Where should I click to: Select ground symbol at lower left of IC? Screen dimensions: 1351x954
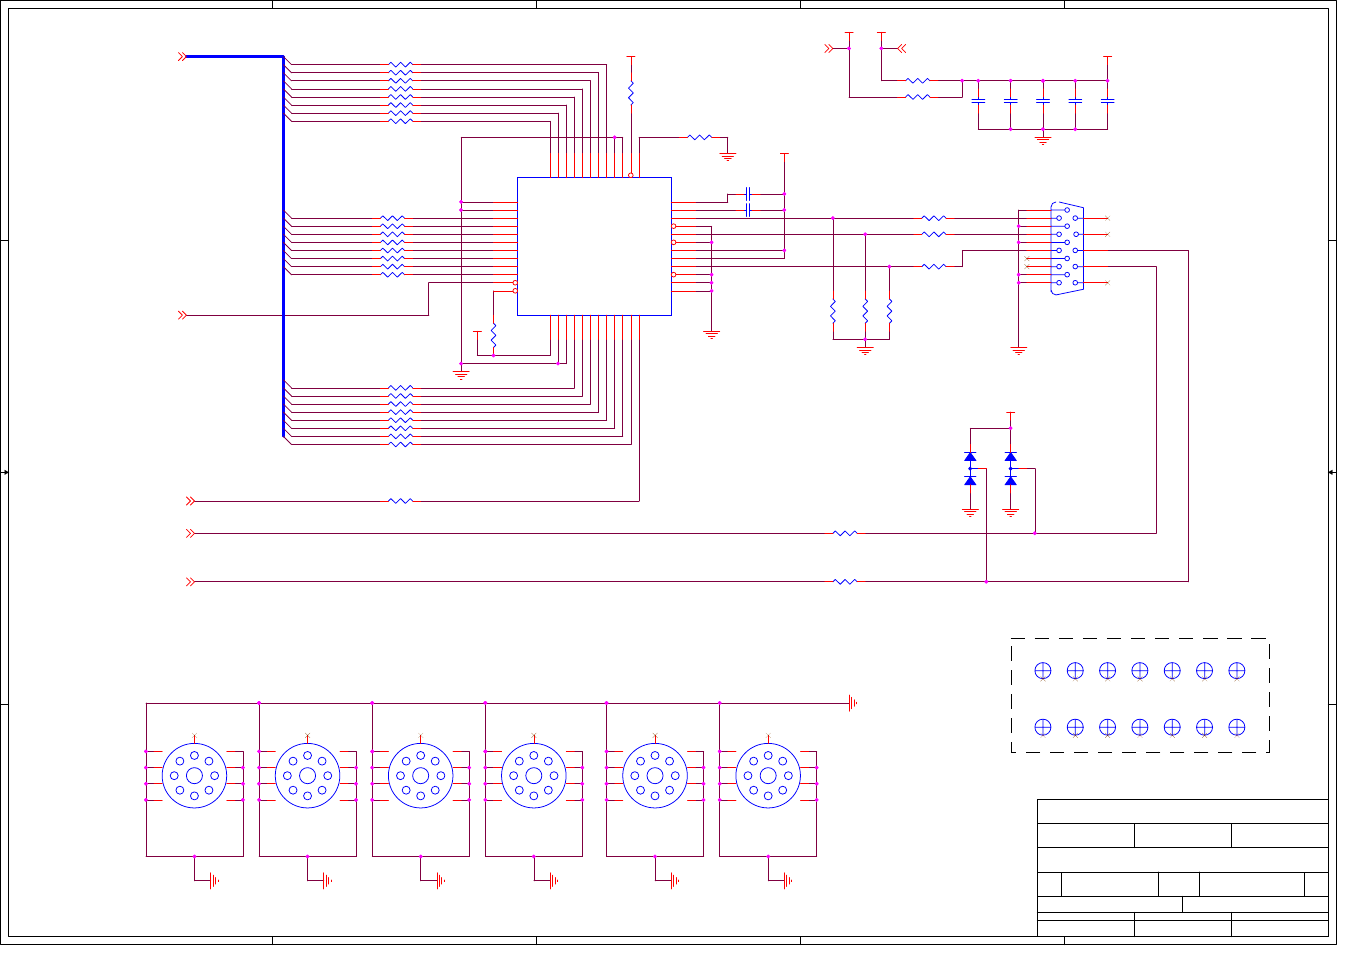coord(461,375)
